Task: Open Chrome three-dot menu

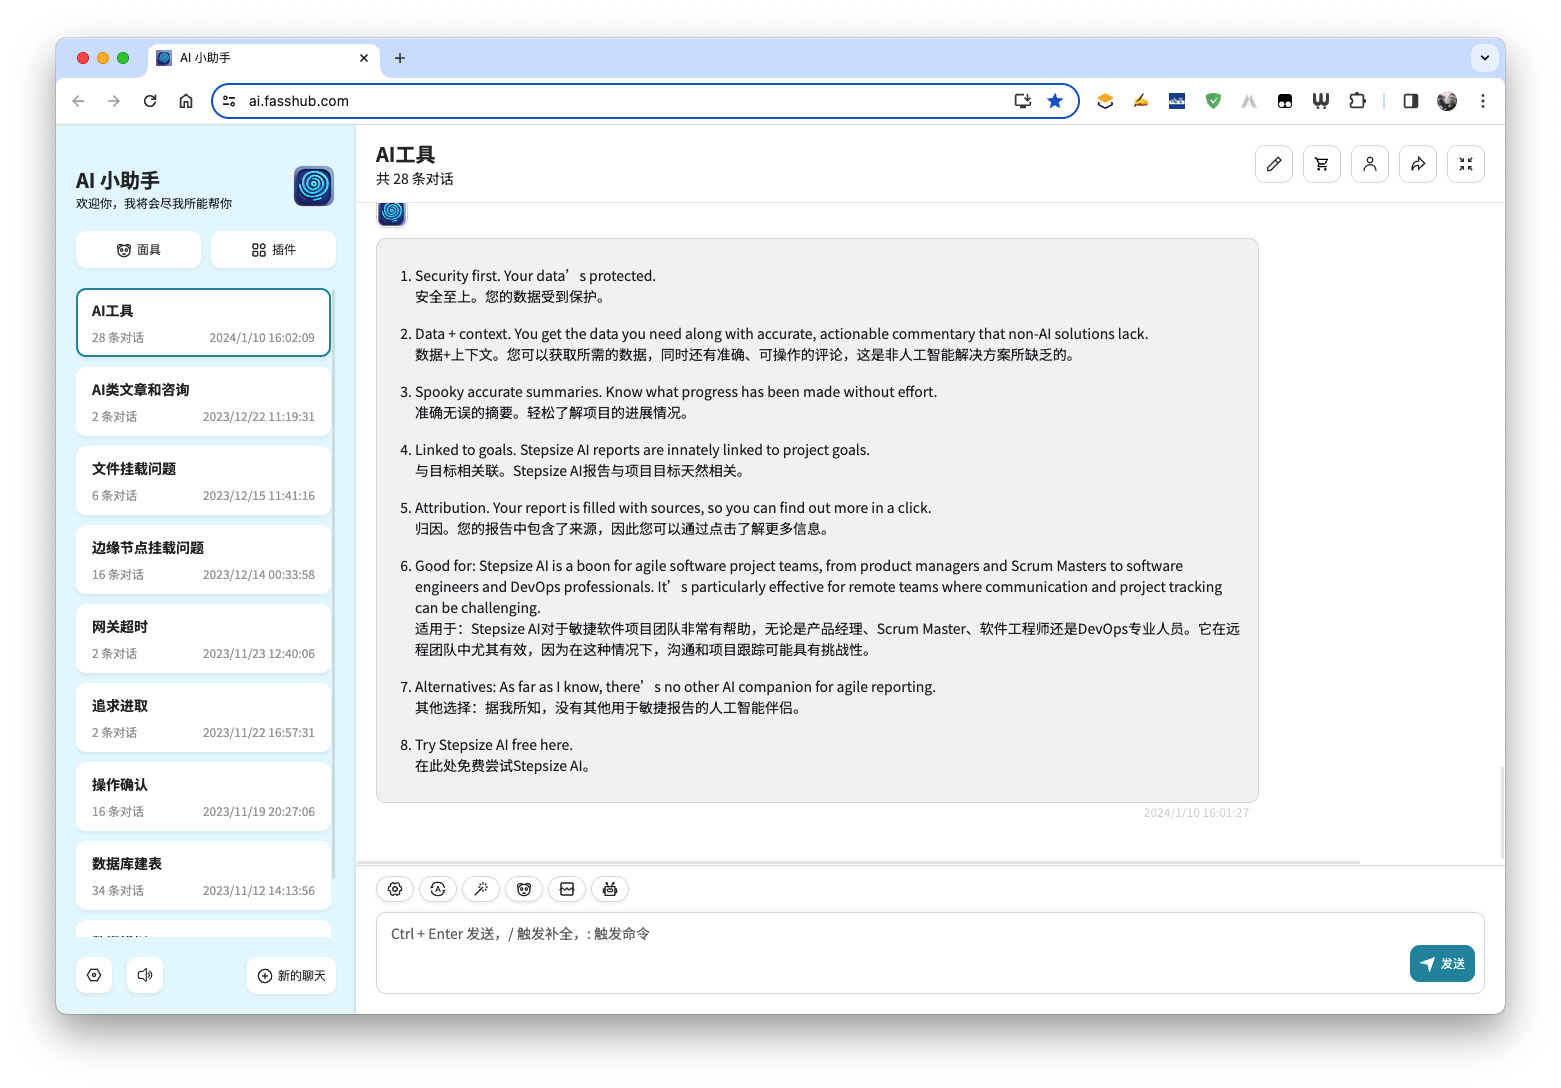Action: (1483, 101)
